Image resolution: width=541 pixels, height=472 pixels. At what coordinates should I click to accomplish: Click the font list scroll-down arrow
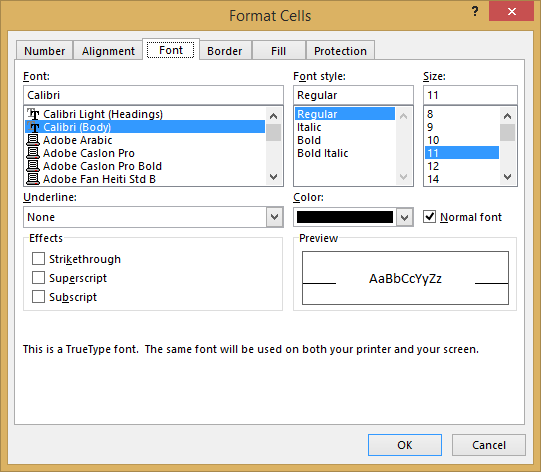(x=274, y=177)
